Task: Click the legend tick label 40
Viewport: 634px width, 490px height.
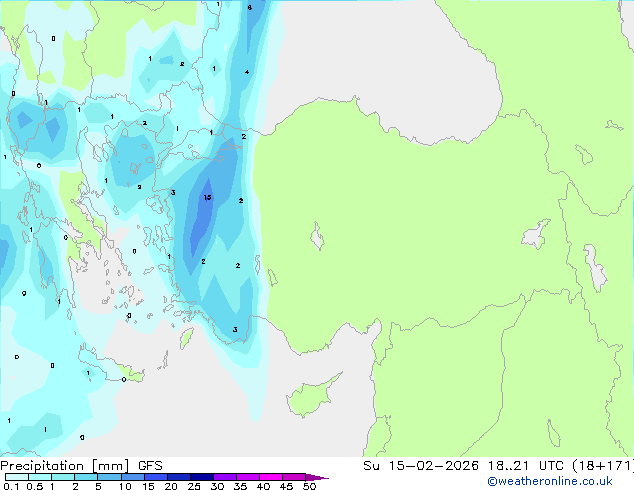Action: (x=263, y=486)
